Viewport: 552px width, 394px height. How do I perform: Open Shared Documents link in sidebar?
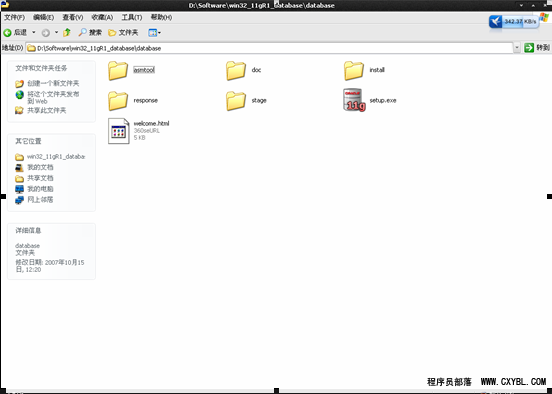(40, 178)
